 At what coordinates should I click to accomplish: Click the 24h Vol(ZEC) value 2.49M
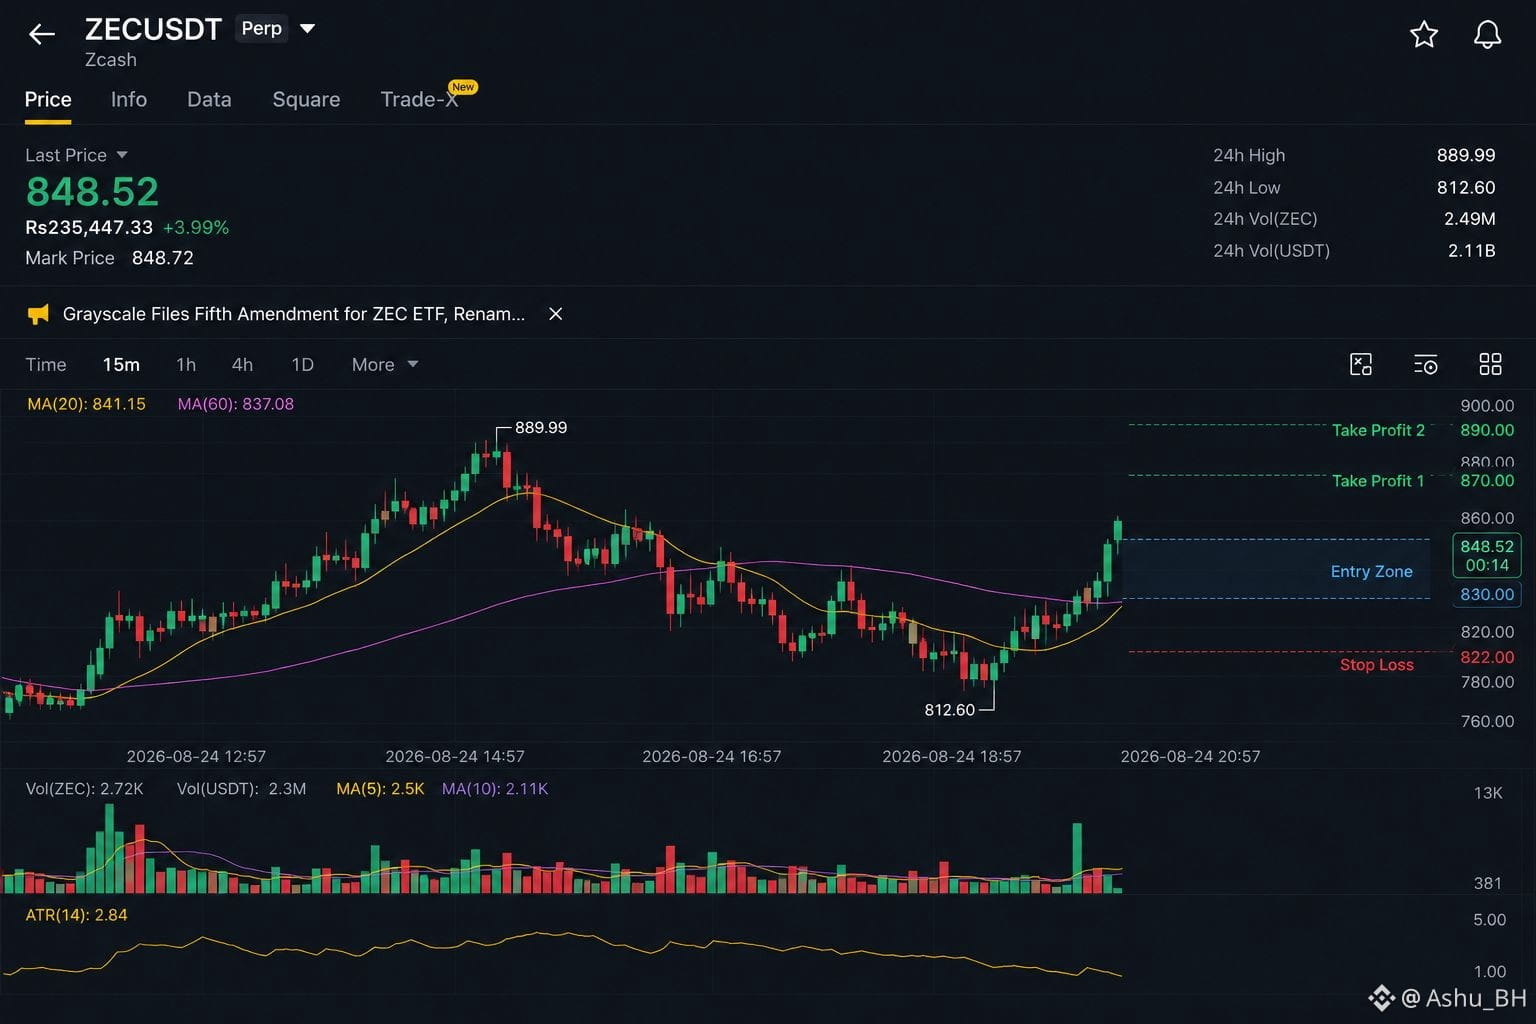pos(1470,219)
